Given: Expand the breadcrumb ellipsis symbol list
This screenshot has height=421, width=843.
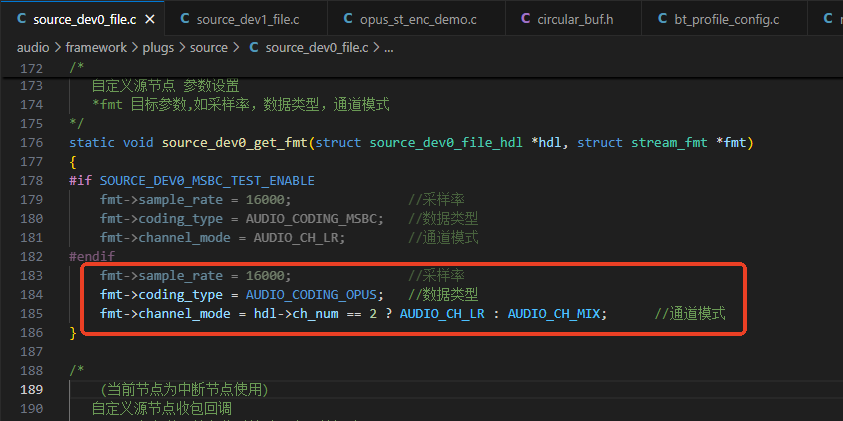Looking at the screenshot, I should click(x=389, y=48).
